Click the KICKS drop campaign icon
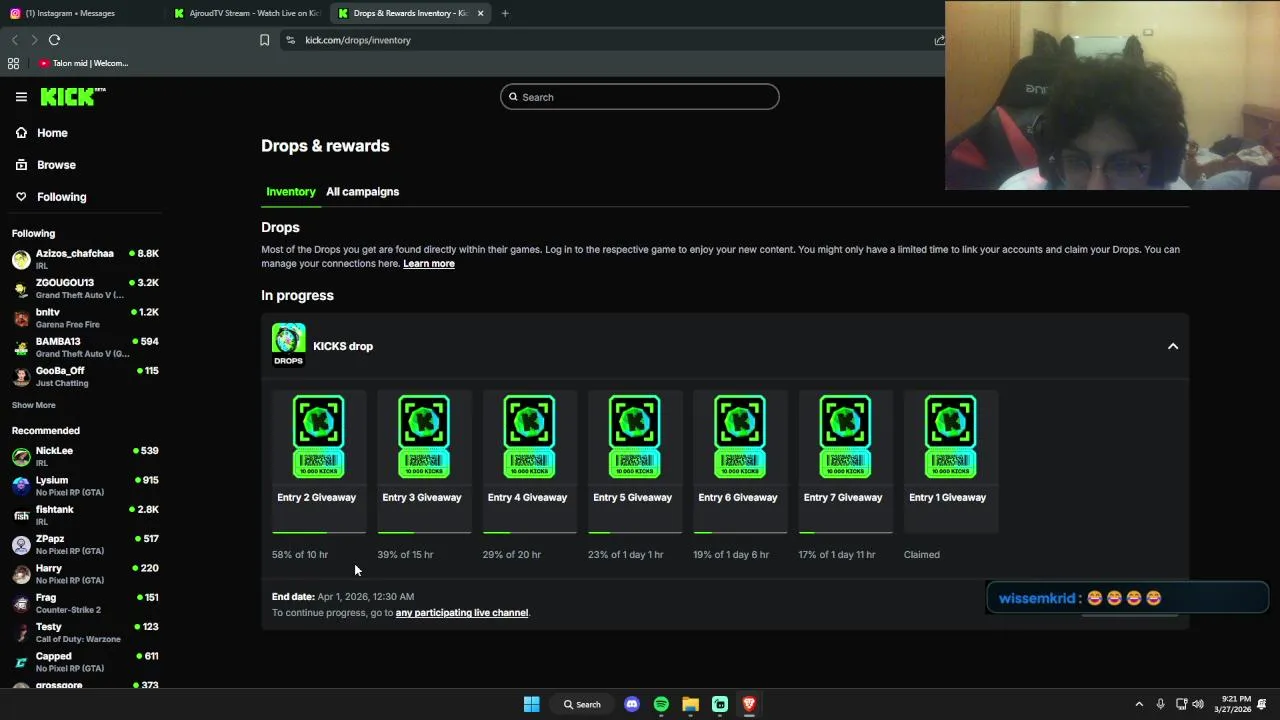 coord(288,344)
